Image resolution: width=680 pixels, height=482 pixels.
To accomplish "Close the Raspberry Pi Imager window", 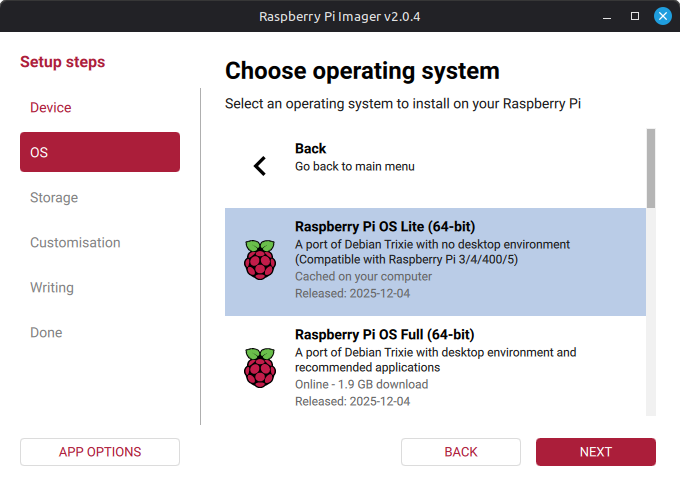I will pyautogui.click(x=662, y=16).
